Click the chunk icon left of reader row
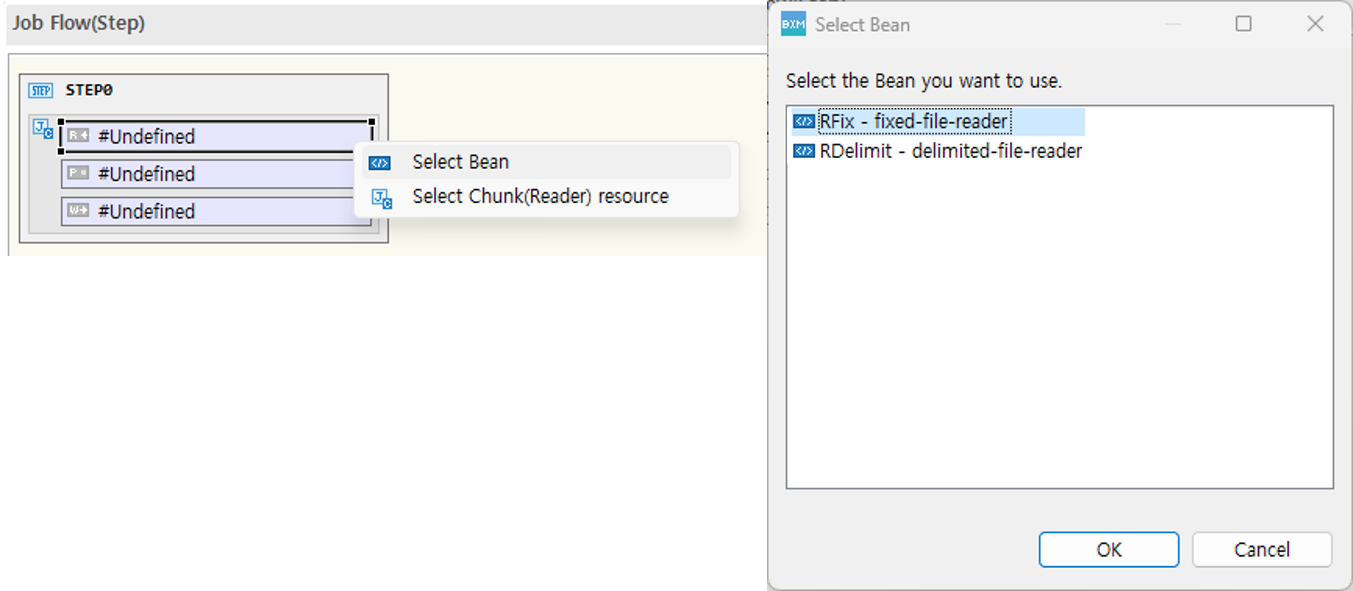The image size is (1353, 591). click(43, 129)
